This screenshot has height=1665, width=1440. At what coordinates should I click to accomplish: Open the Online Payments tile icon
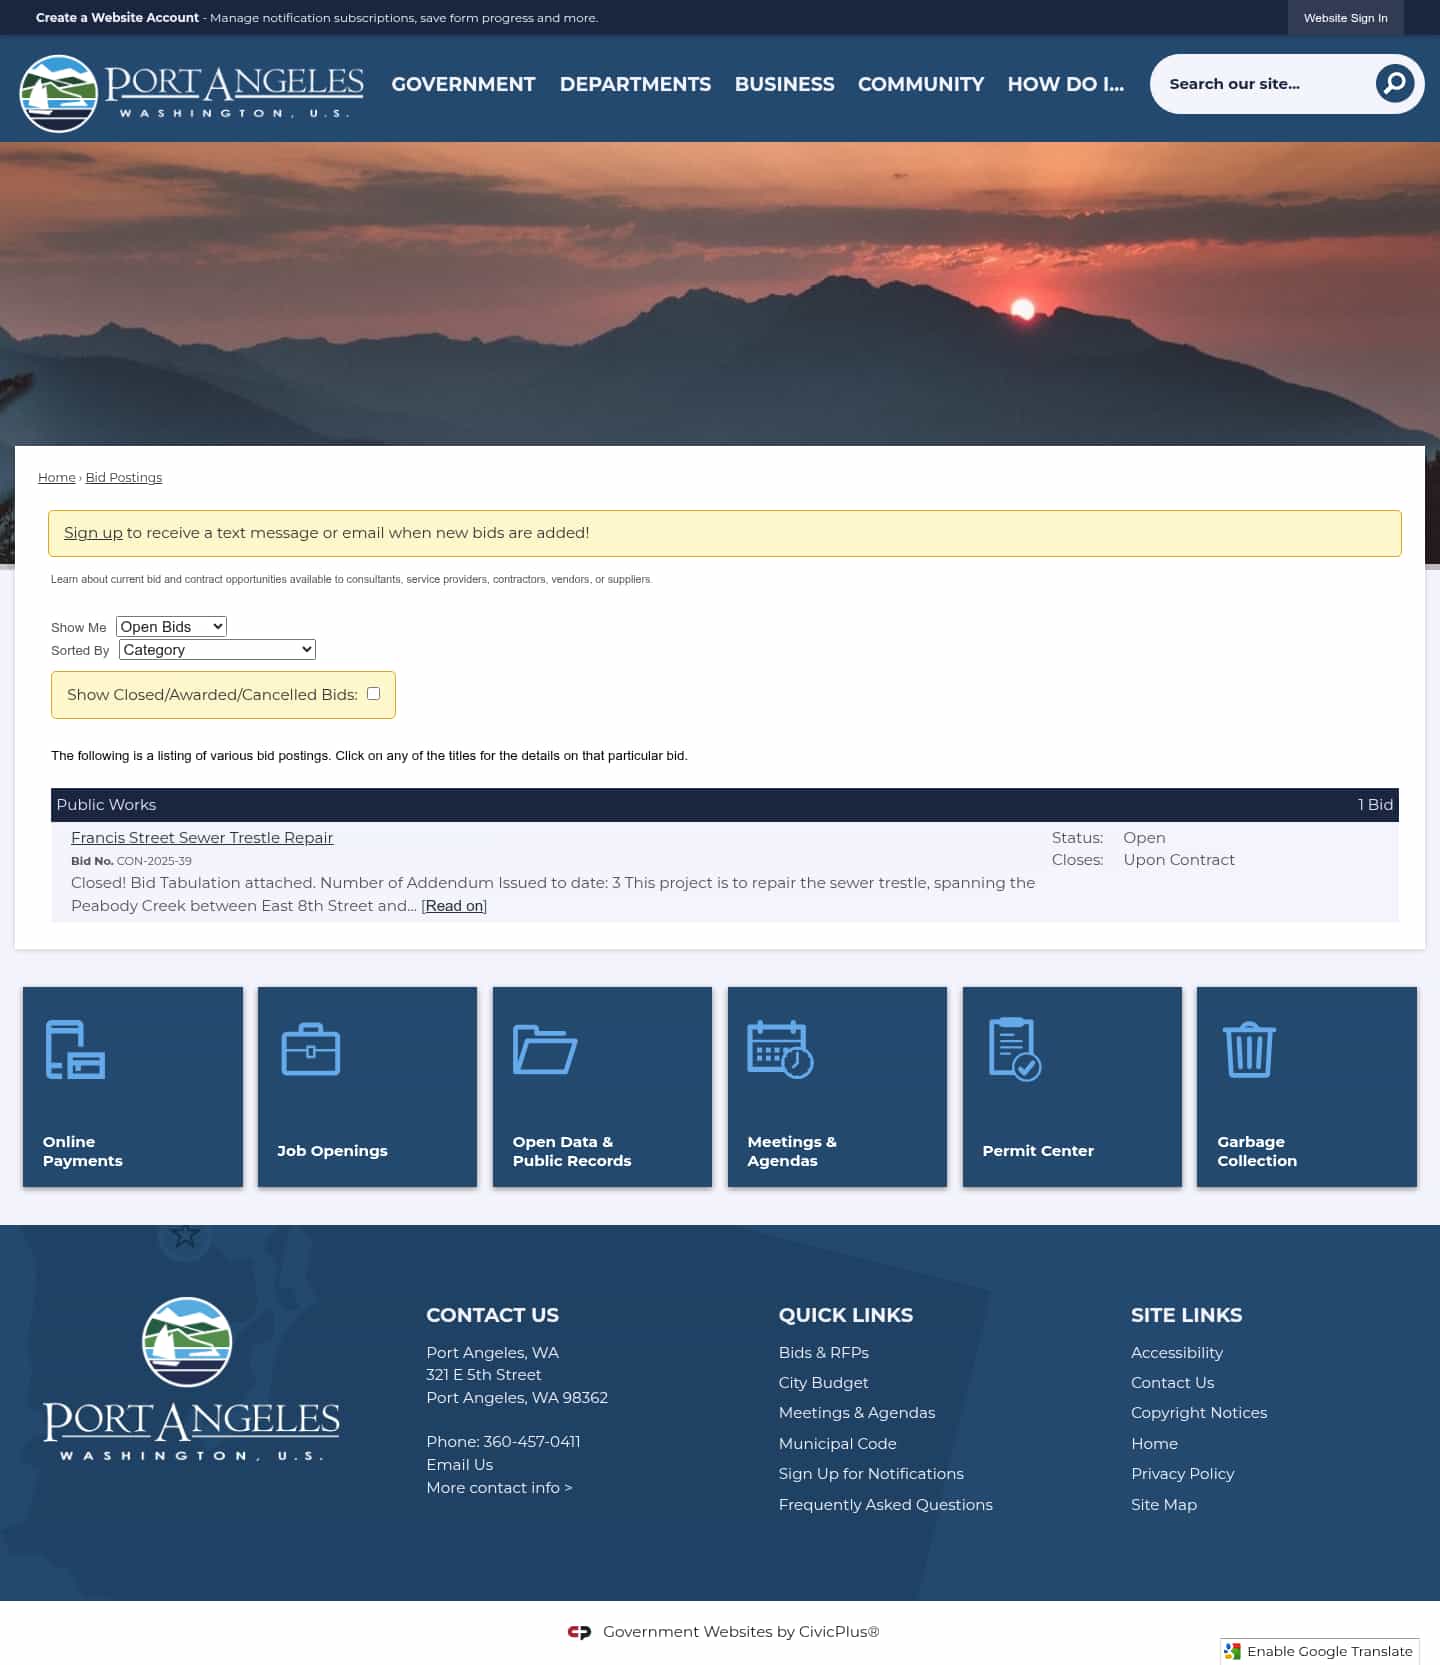pos(75,1049)
